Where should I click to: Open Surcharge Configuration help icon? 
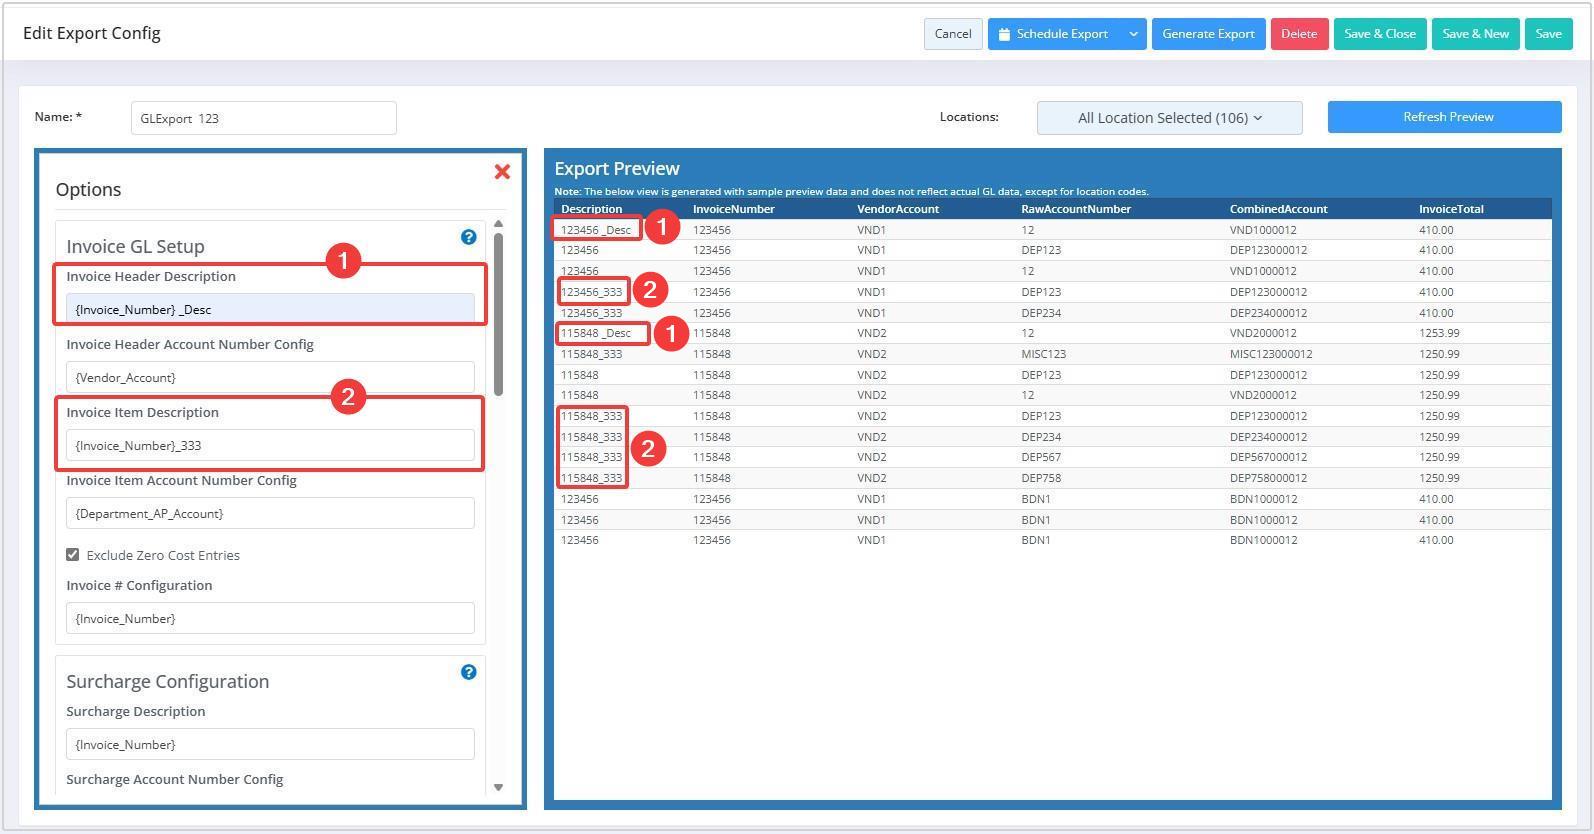[x=468, y=672]
